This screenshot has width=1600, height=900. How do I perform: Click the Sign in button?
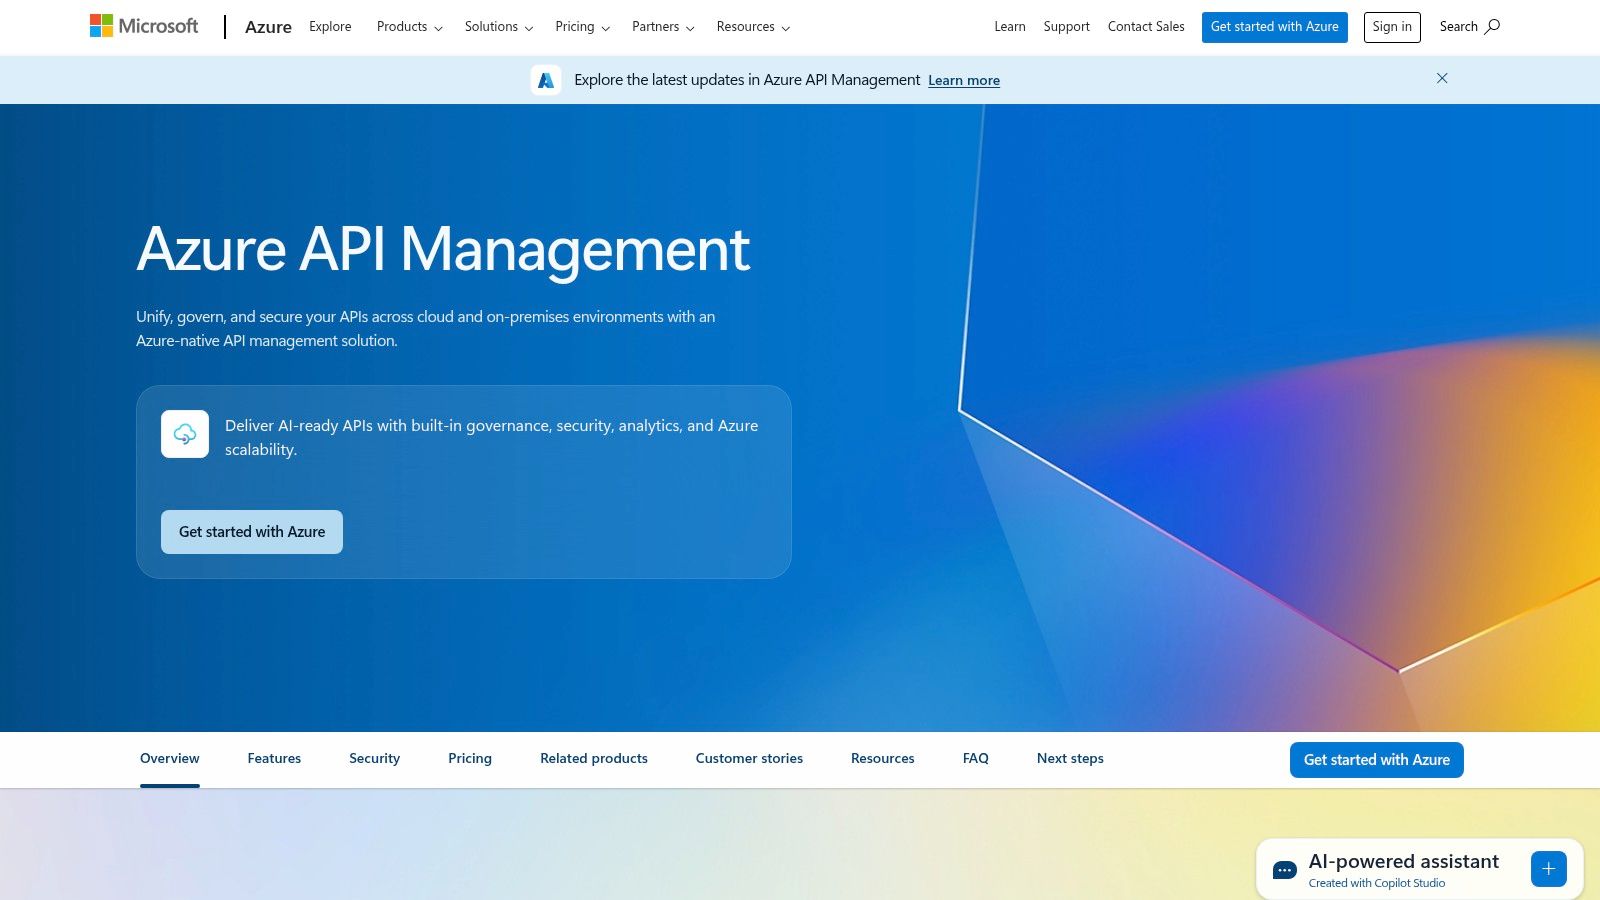1392,27
